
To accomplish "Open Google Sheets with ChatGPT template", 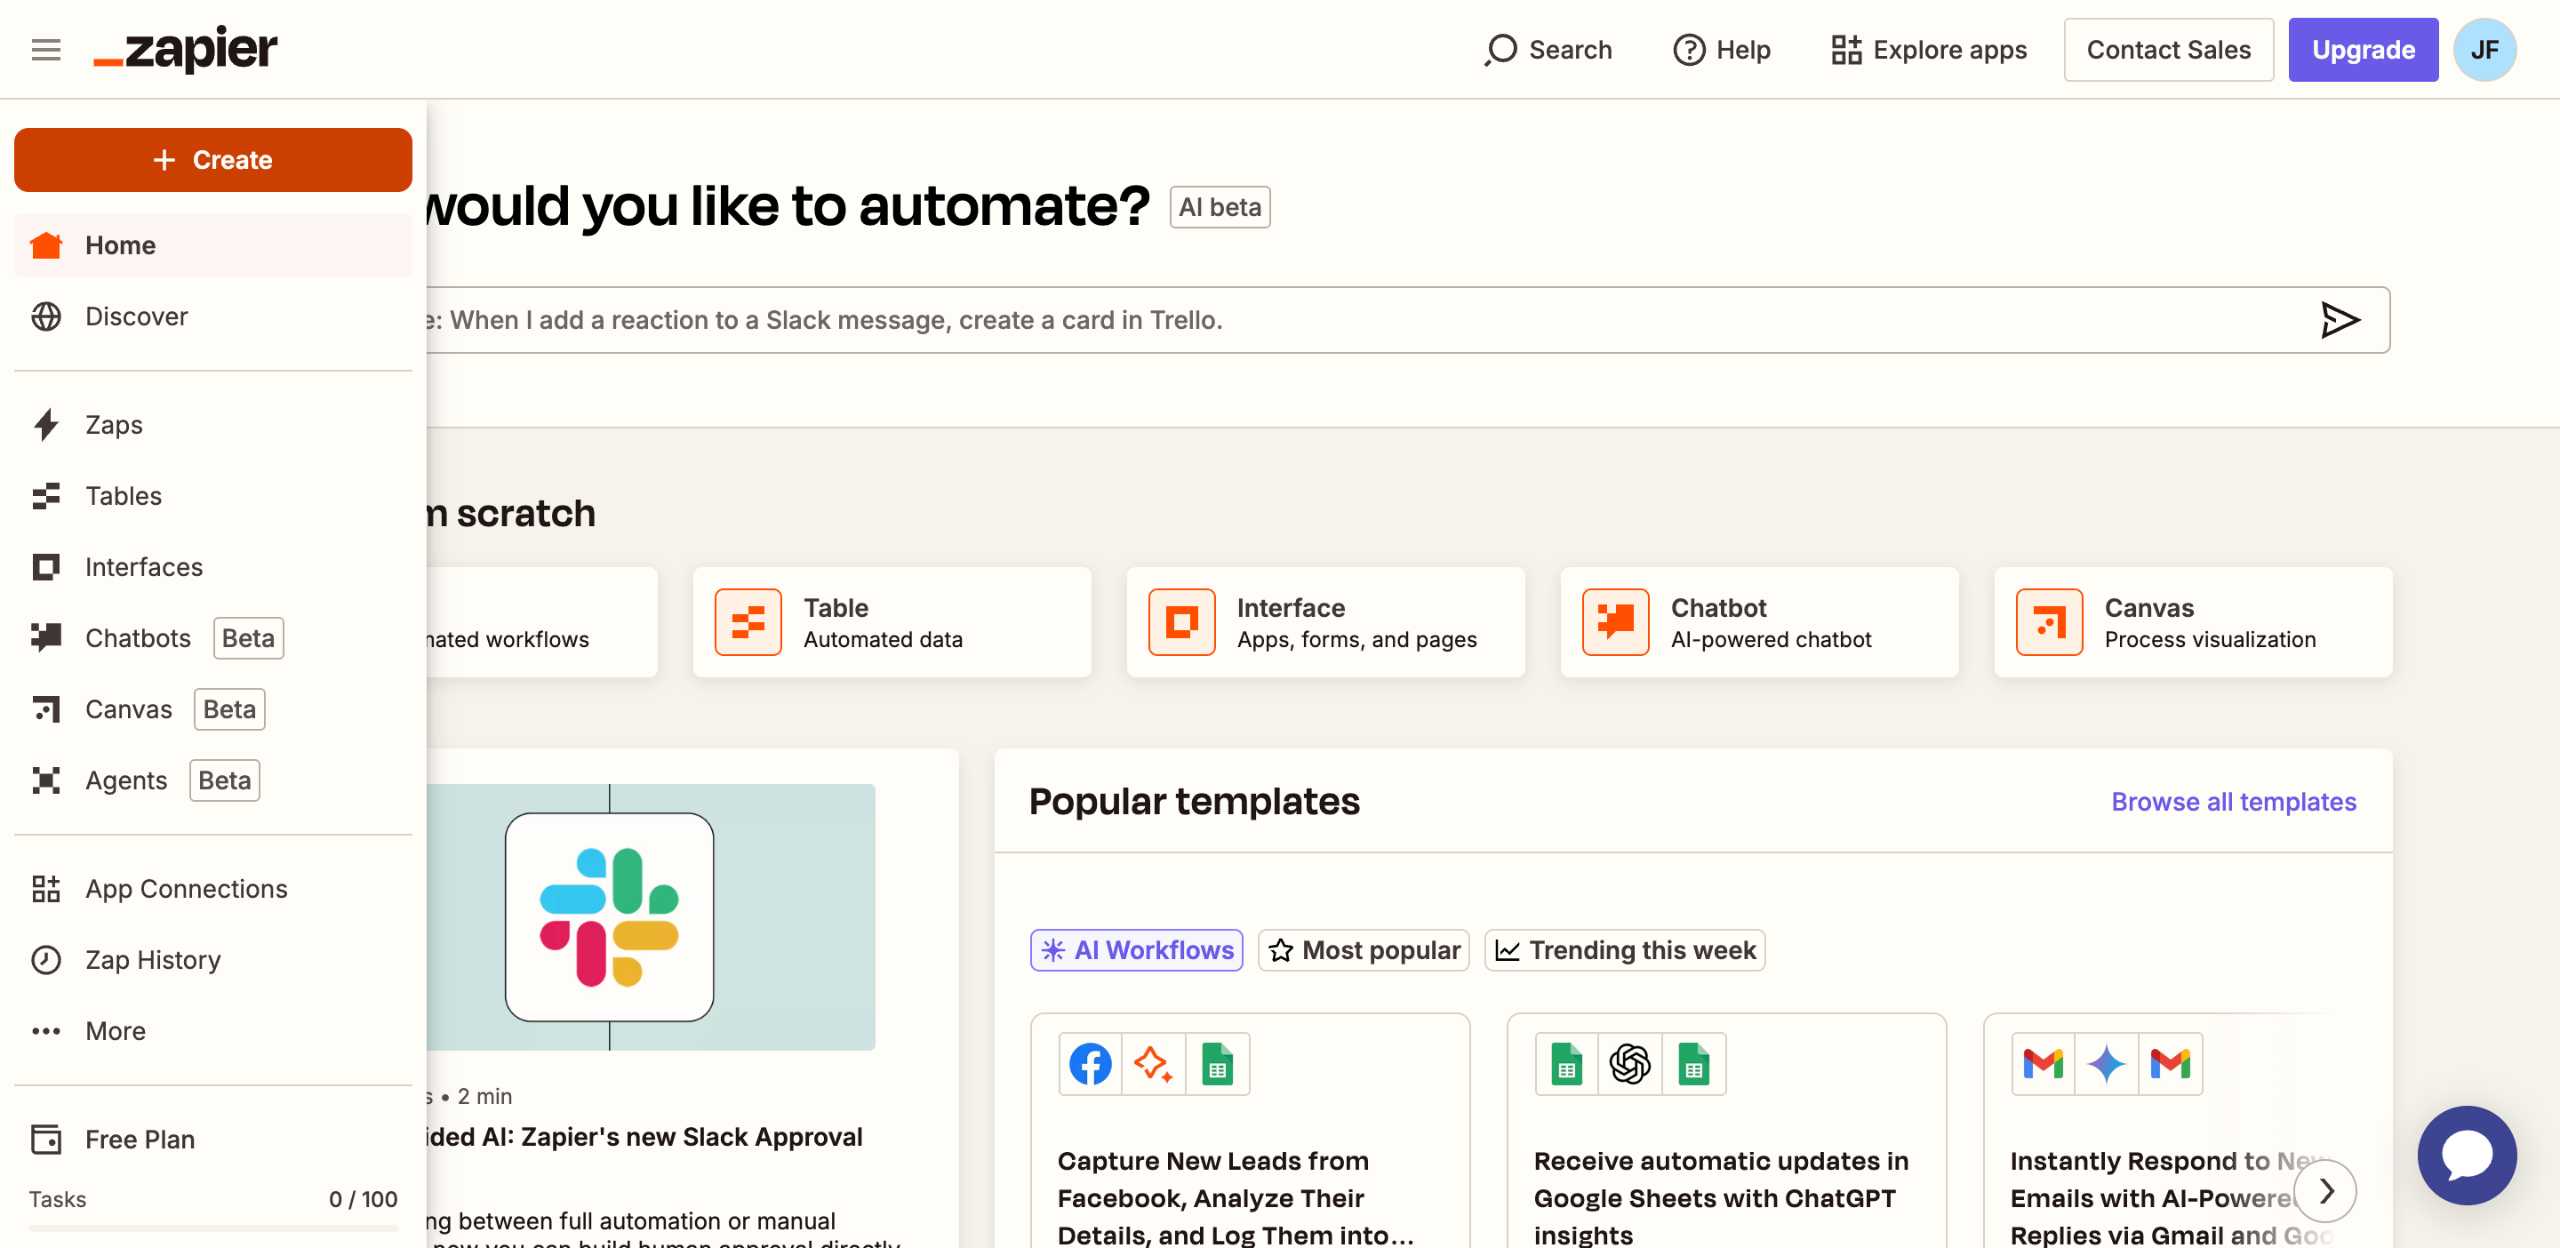I will 1727,1131.
